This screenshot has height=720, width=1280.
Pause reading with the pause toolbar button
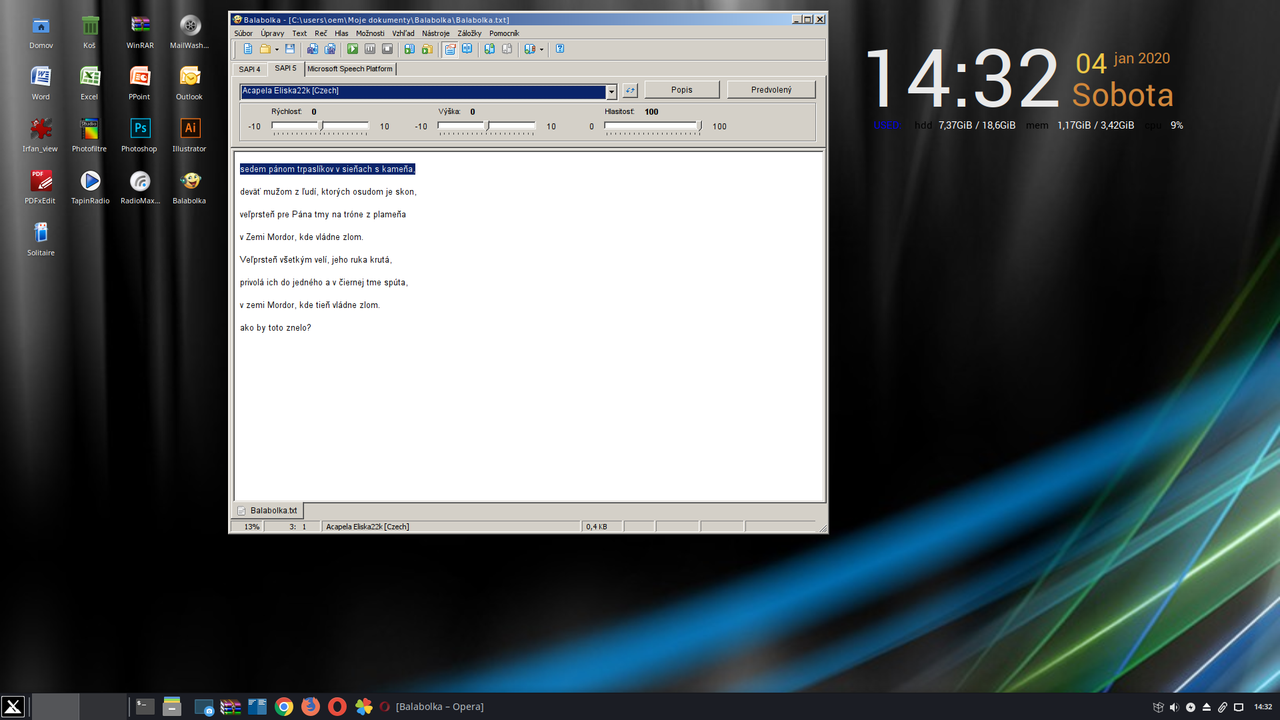[x=370, y=49]
